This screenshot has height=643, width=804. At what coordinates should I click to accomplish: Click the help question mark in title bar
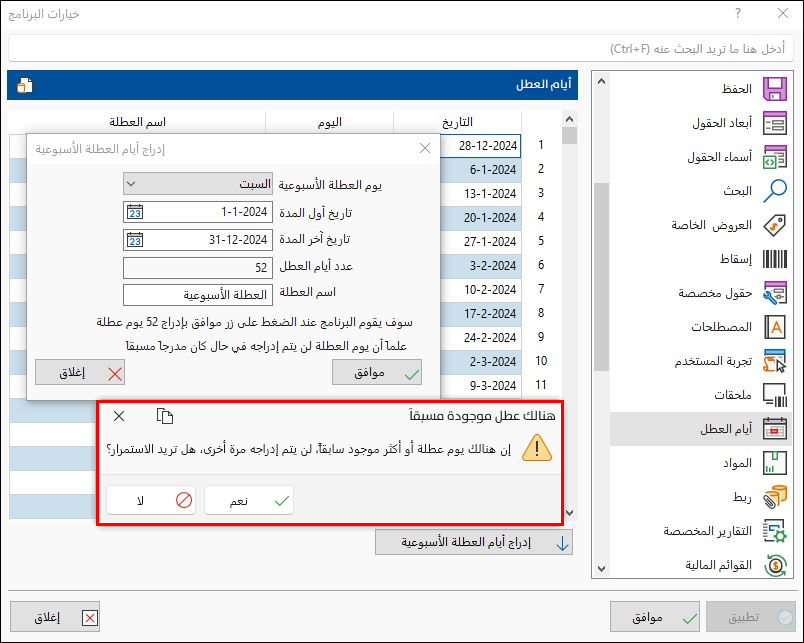tap(738, 13)
